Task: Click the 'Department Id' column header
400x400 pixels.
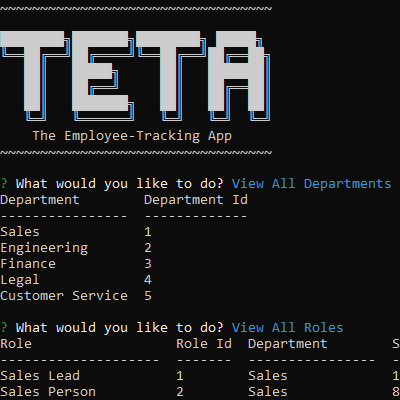Action: (x=196, y=200)
